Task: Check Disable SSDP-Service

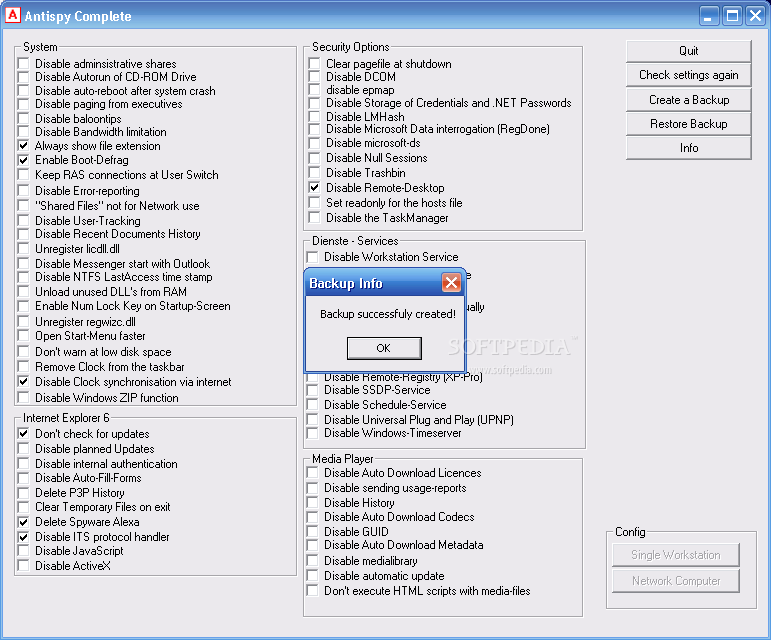Action: [312, 390]
